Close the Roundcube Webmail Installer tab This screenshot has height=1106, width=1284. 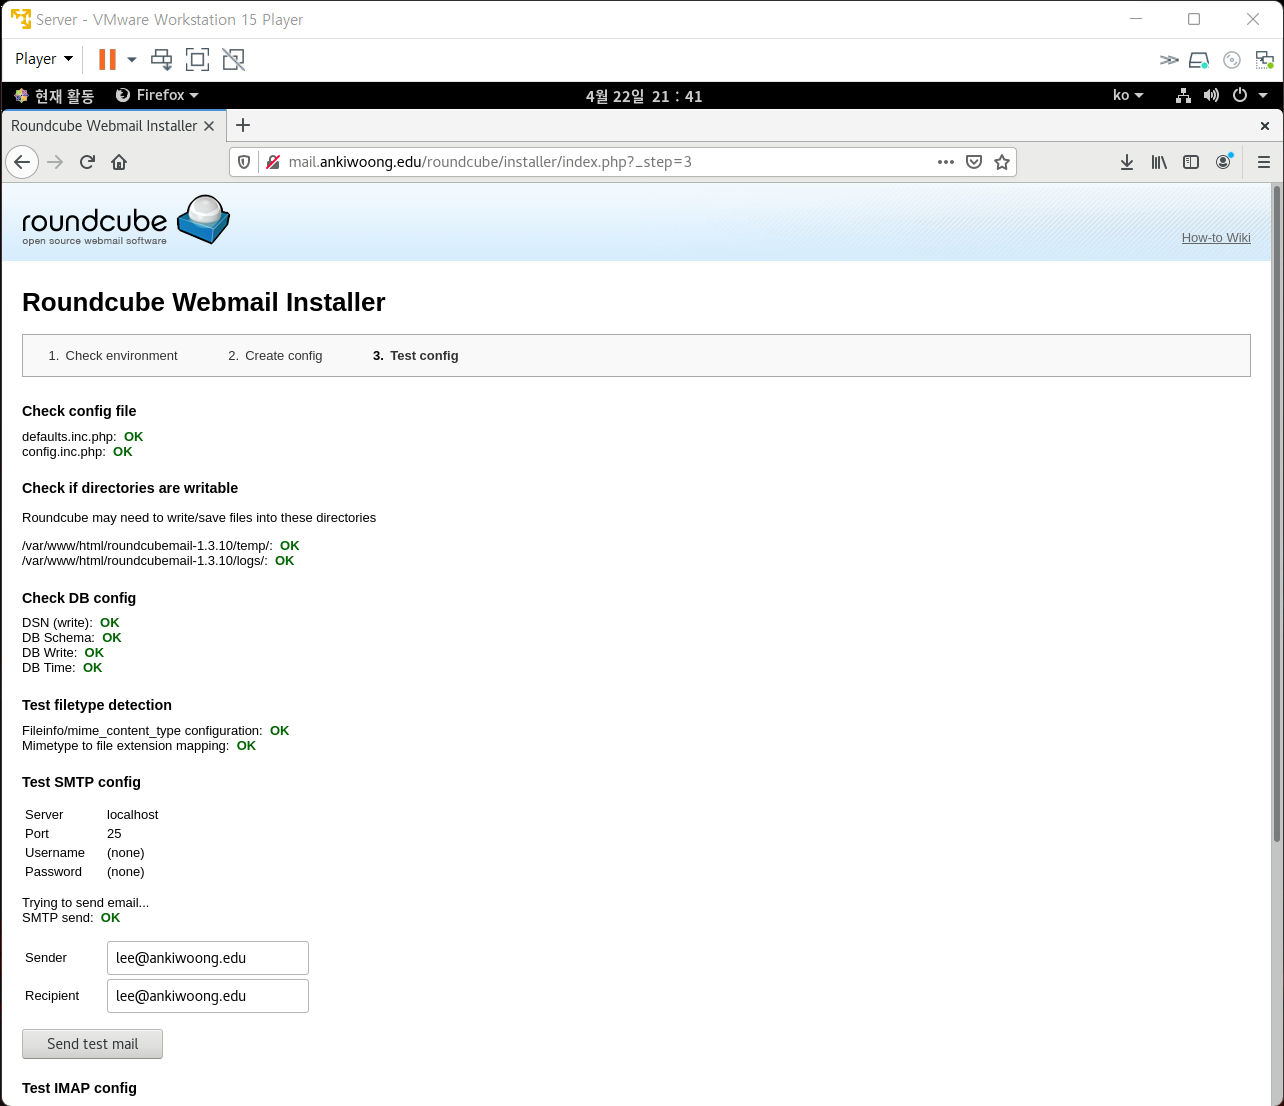pos(209,126)
